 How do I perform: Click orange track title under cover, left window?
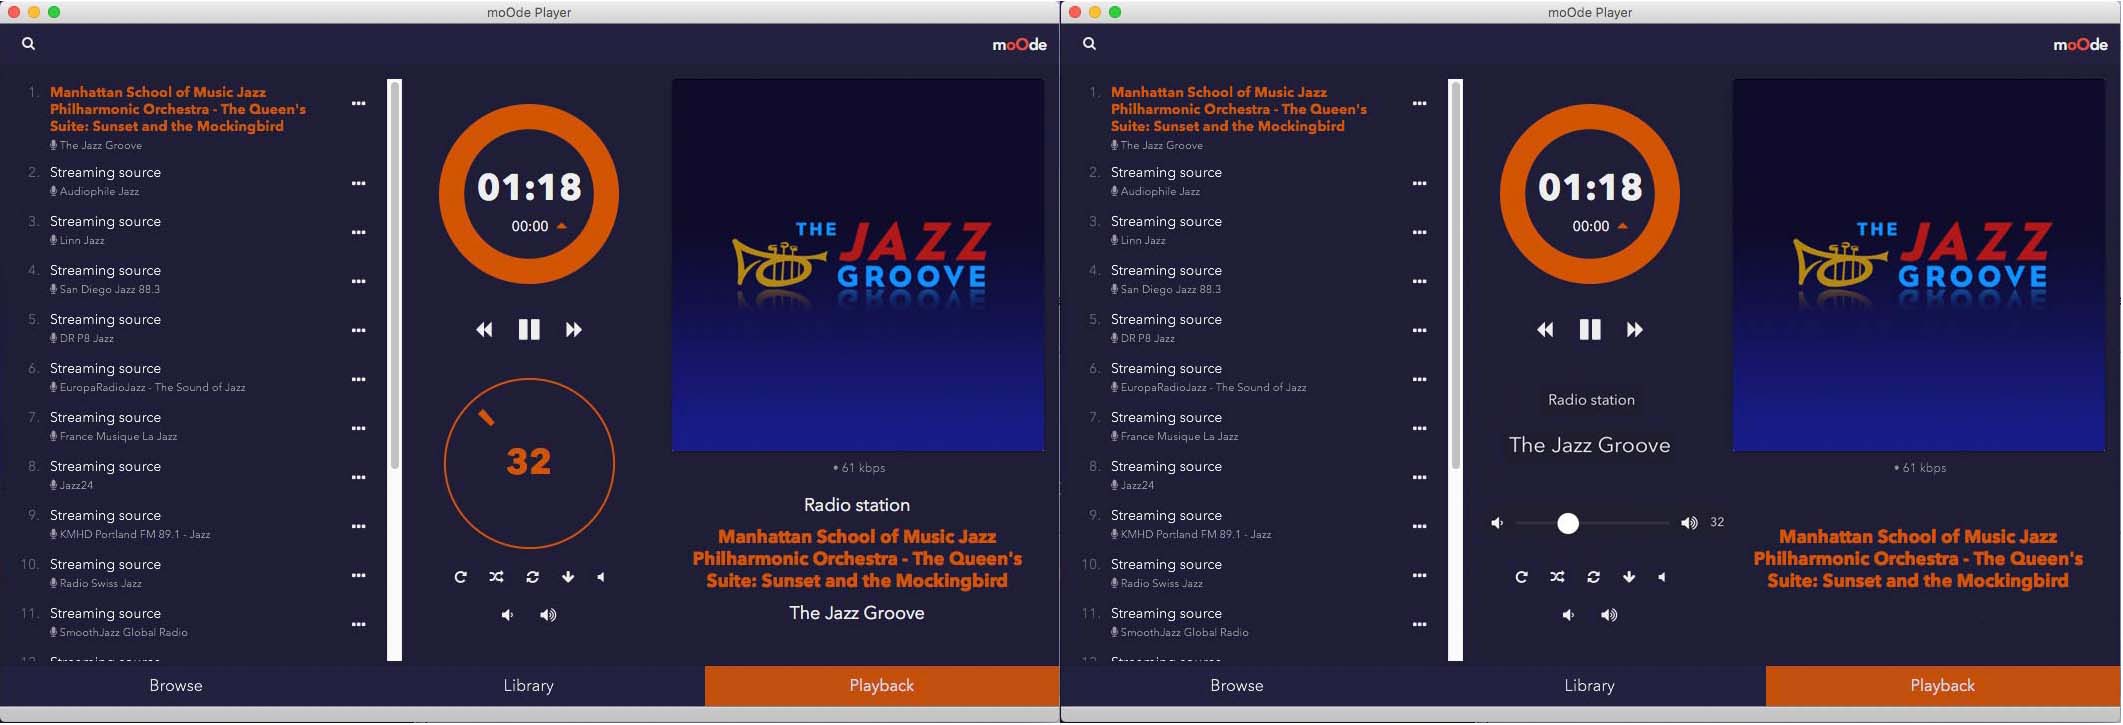(x=857, y=558)
